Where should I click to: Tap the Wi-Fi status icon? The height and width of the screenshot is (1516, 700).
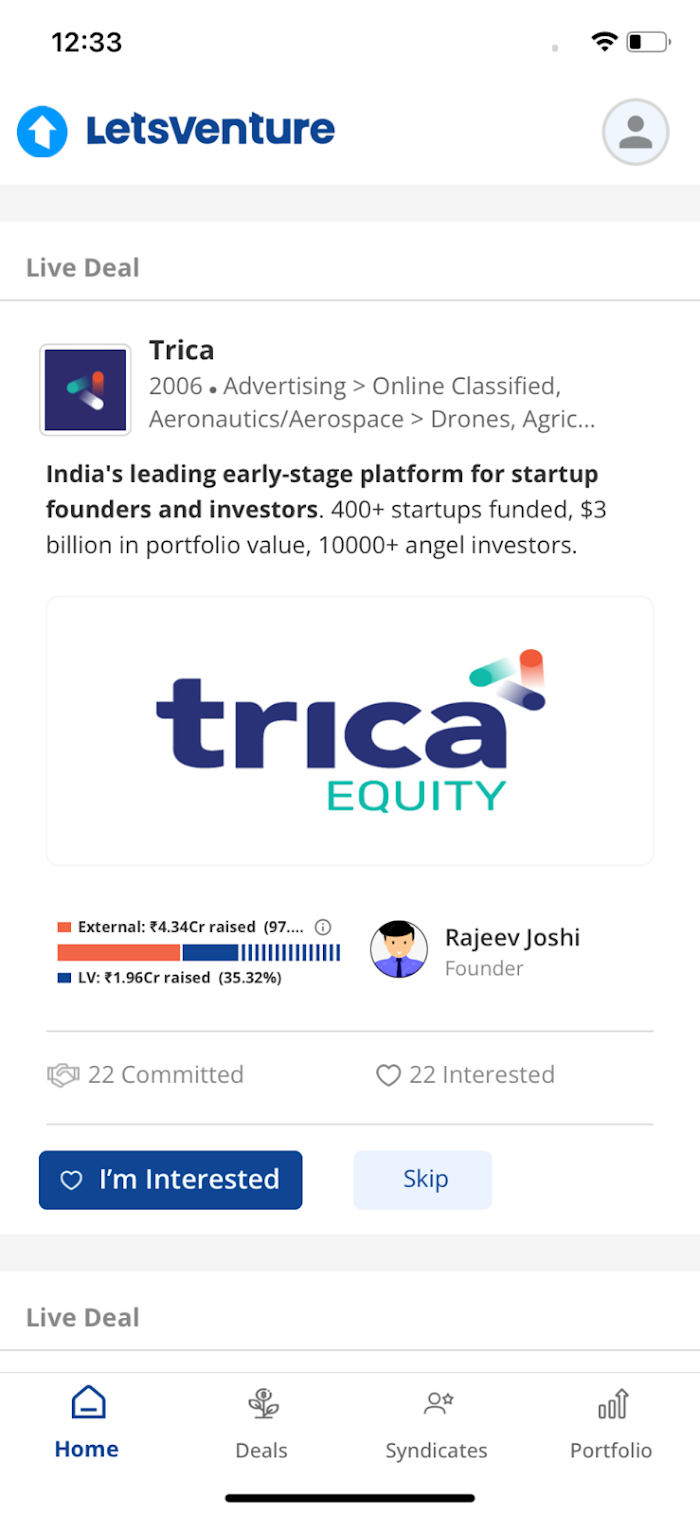[x=604, y=42]
